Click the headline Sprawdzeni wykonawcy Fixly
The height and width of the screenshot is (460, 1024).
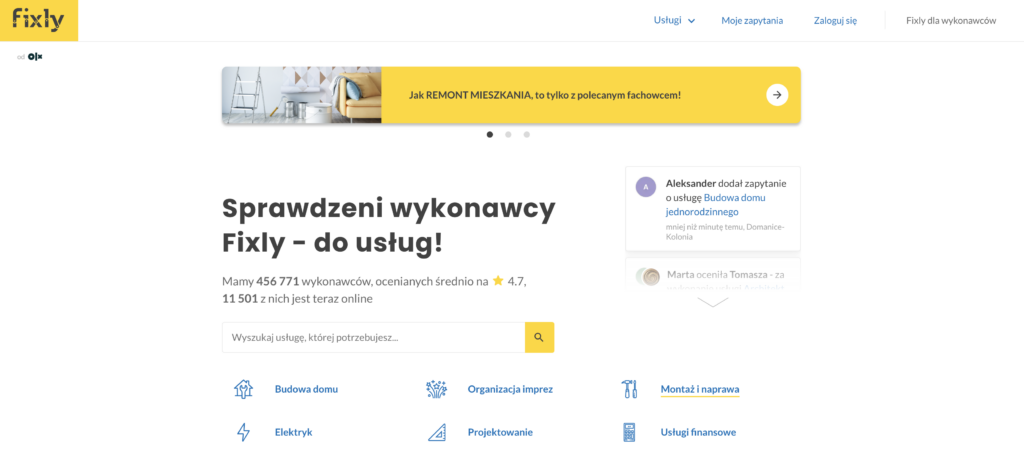pyautogui.click(x=389, y=226)
